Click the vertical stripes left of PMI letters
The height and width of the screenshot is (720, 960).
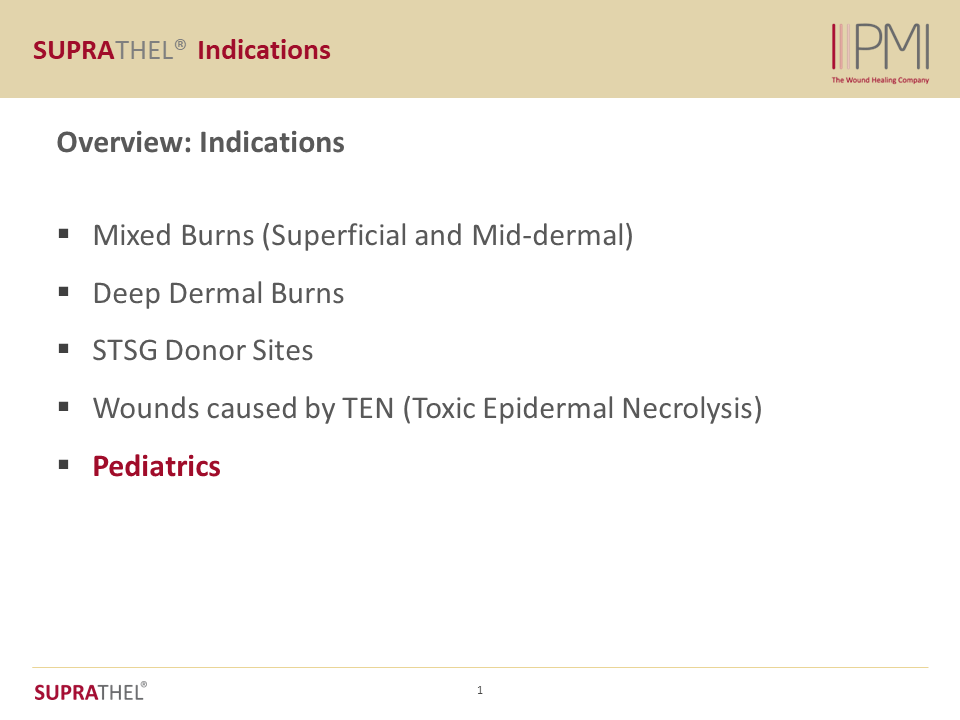[x=842, y=47]
